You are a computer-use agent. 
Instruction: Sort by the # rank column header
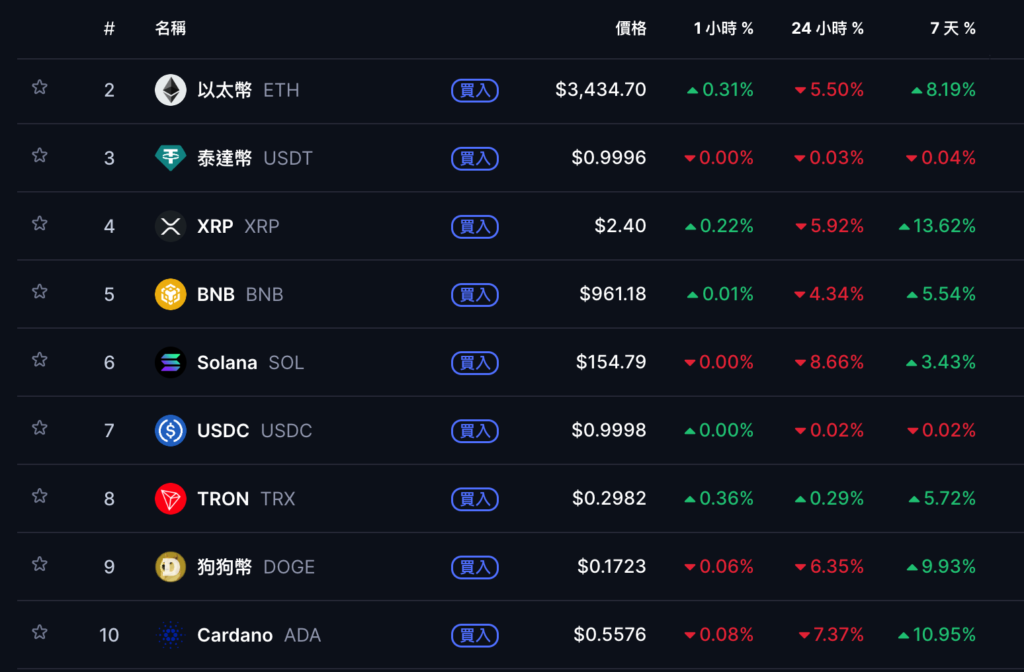click(109, 28)
